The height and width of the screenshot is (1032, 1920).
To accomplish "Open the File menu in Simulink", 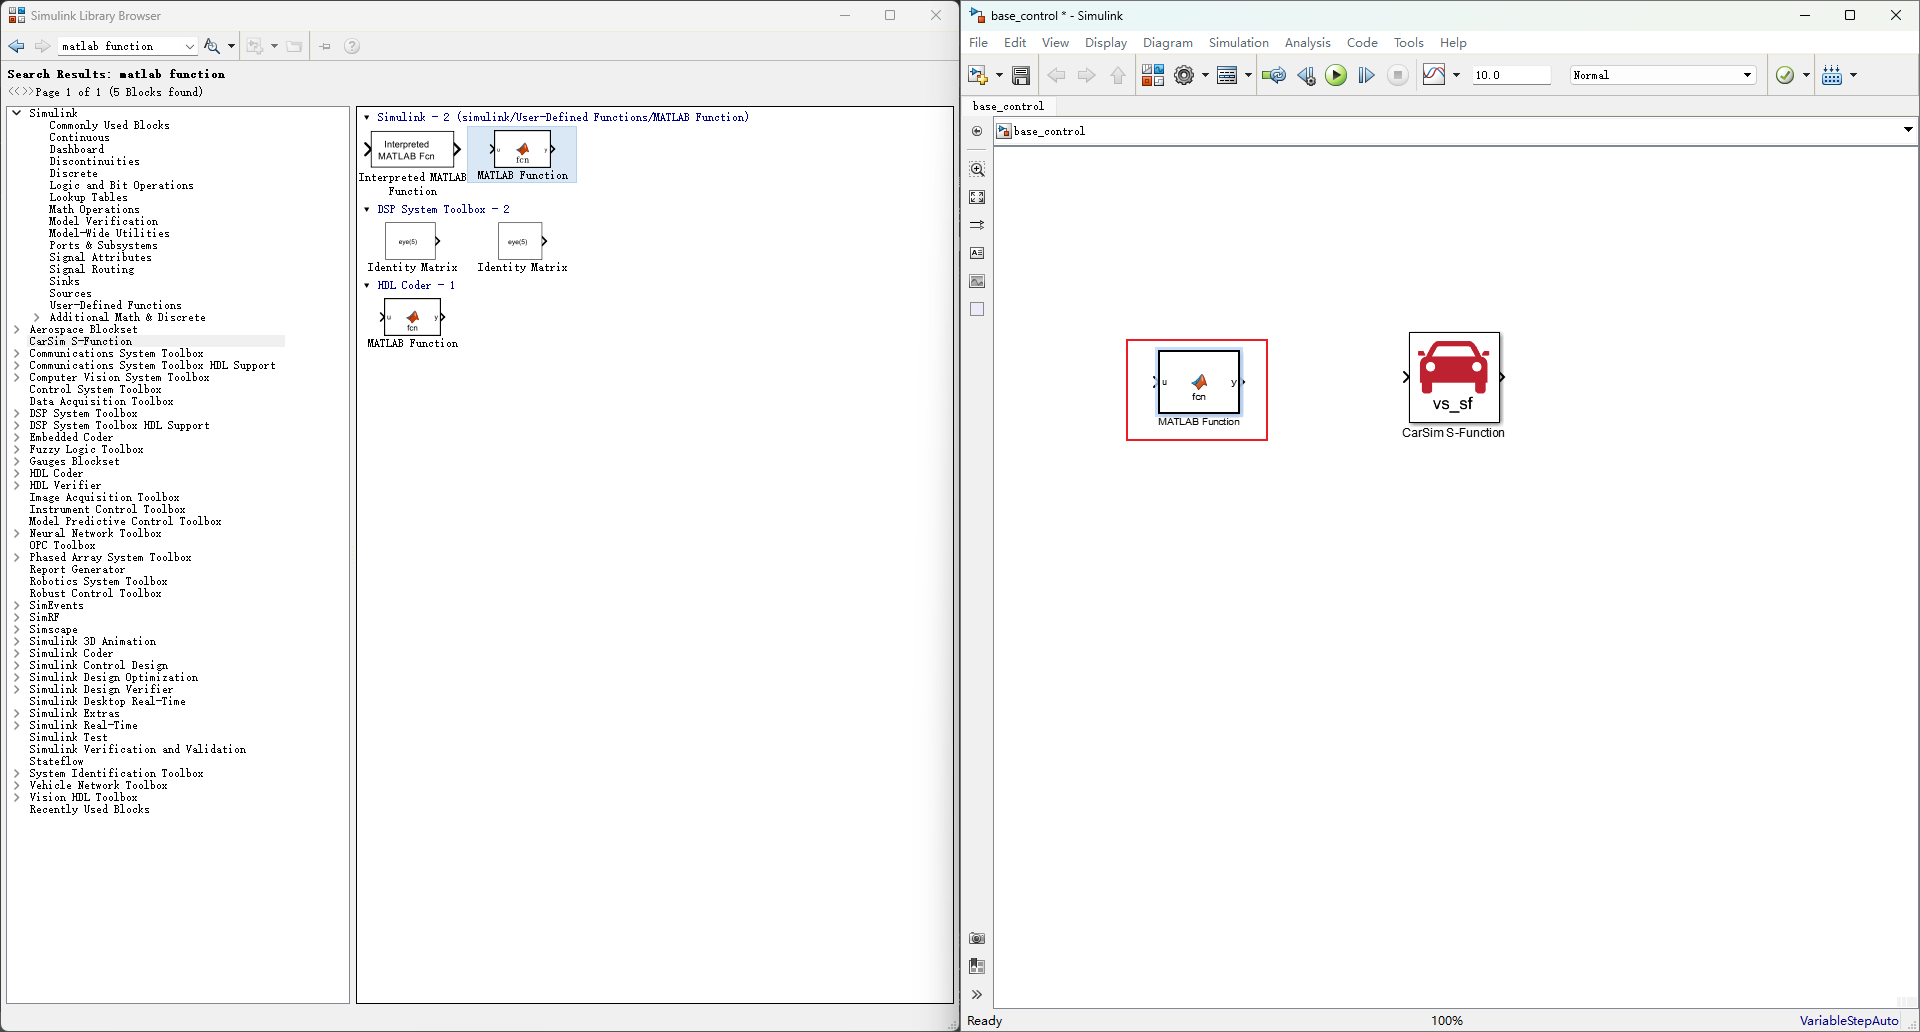I will pos(978,42).
